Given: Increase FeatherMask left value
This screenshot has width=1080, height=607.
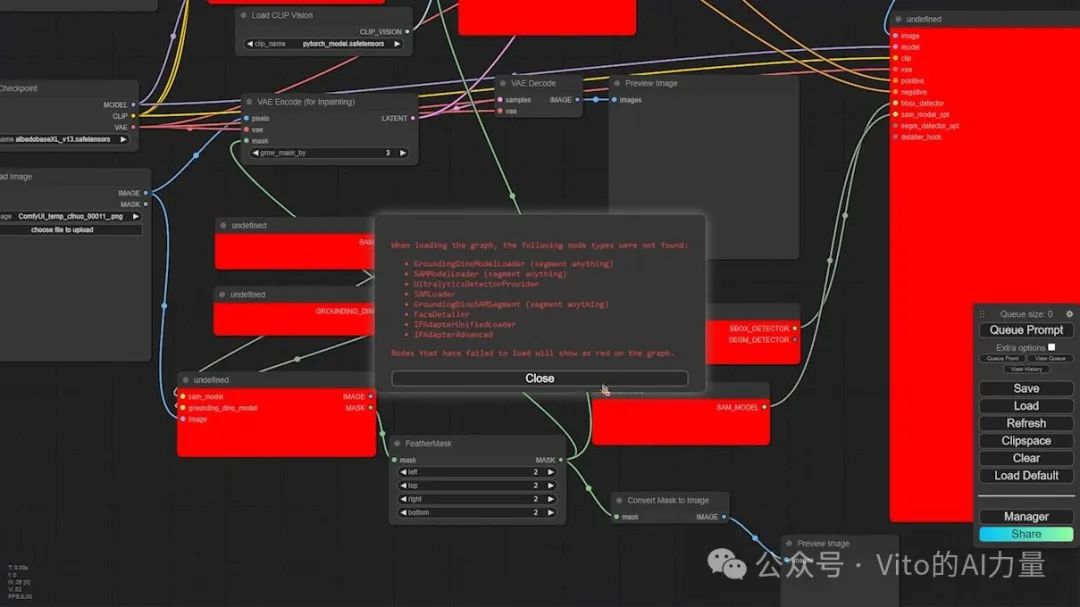Looking at the screenshot, I should (551, 472).
